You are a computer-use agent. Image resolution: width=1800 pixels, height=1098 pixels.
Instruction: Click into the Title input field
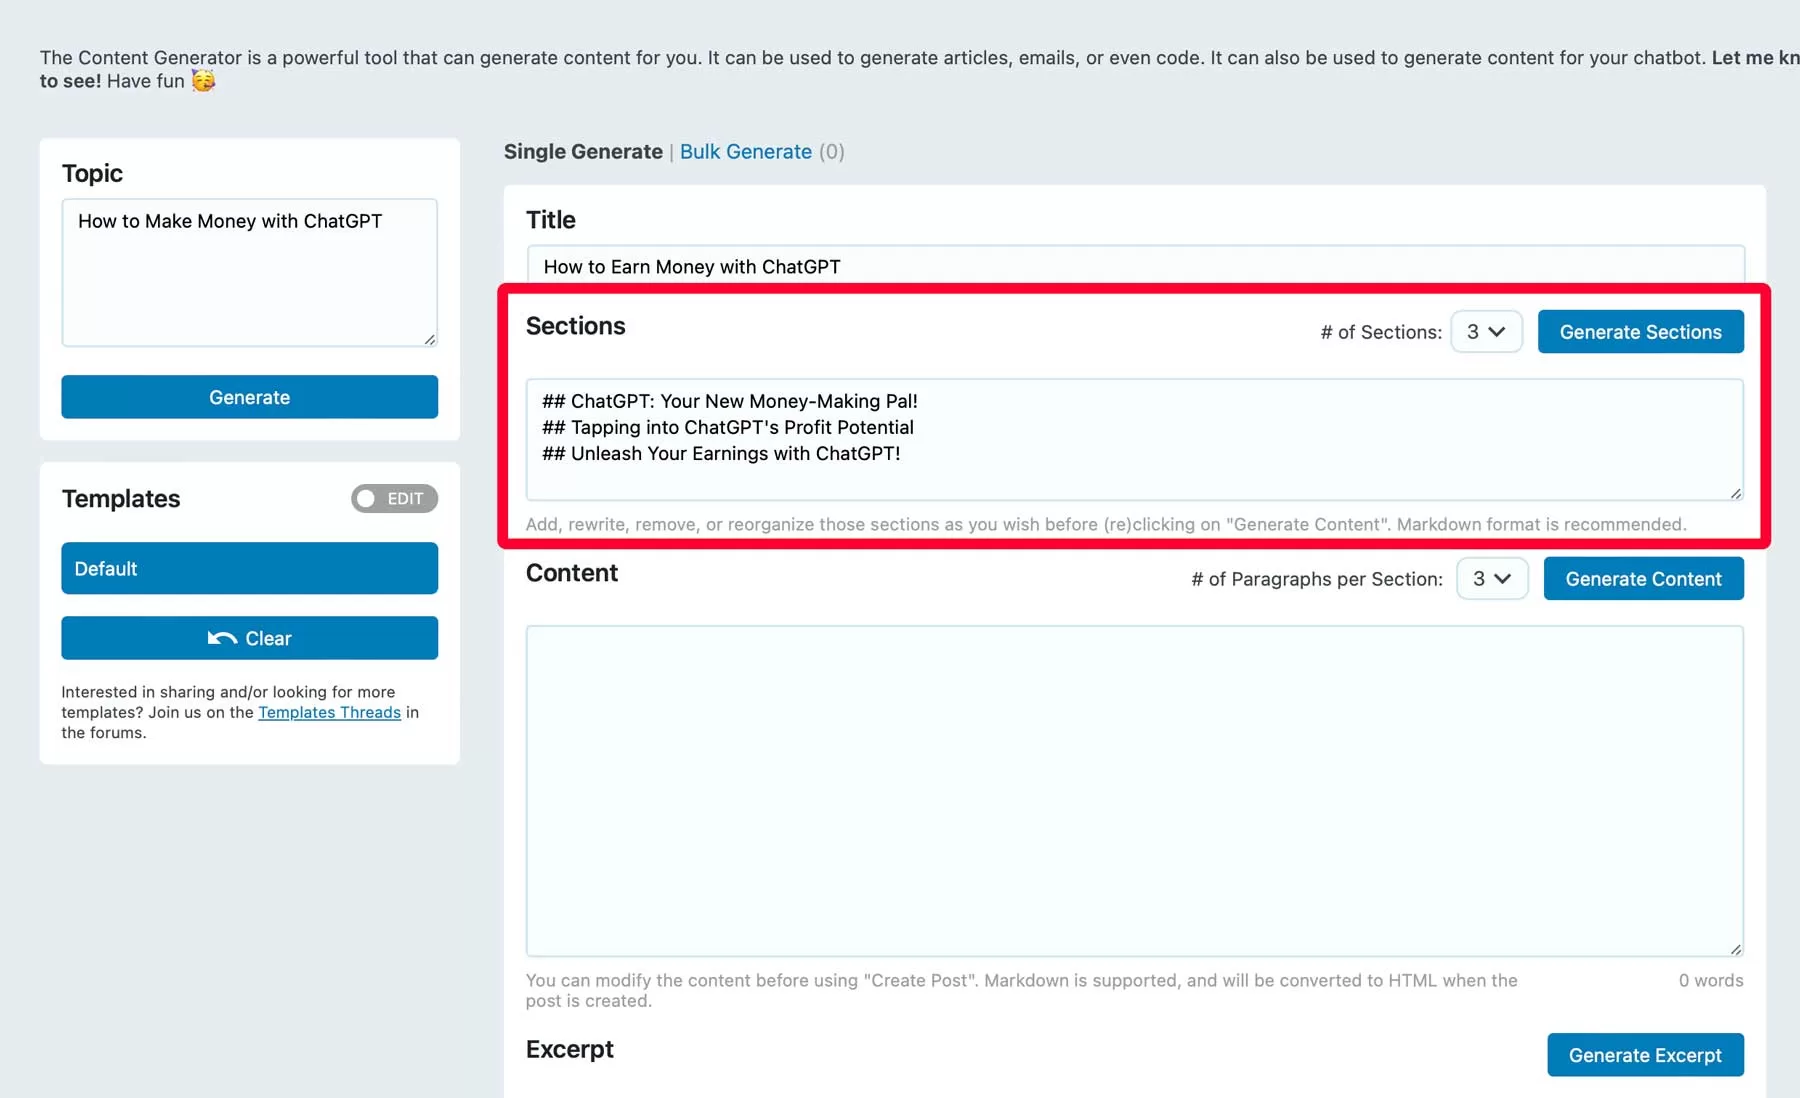1136,266
